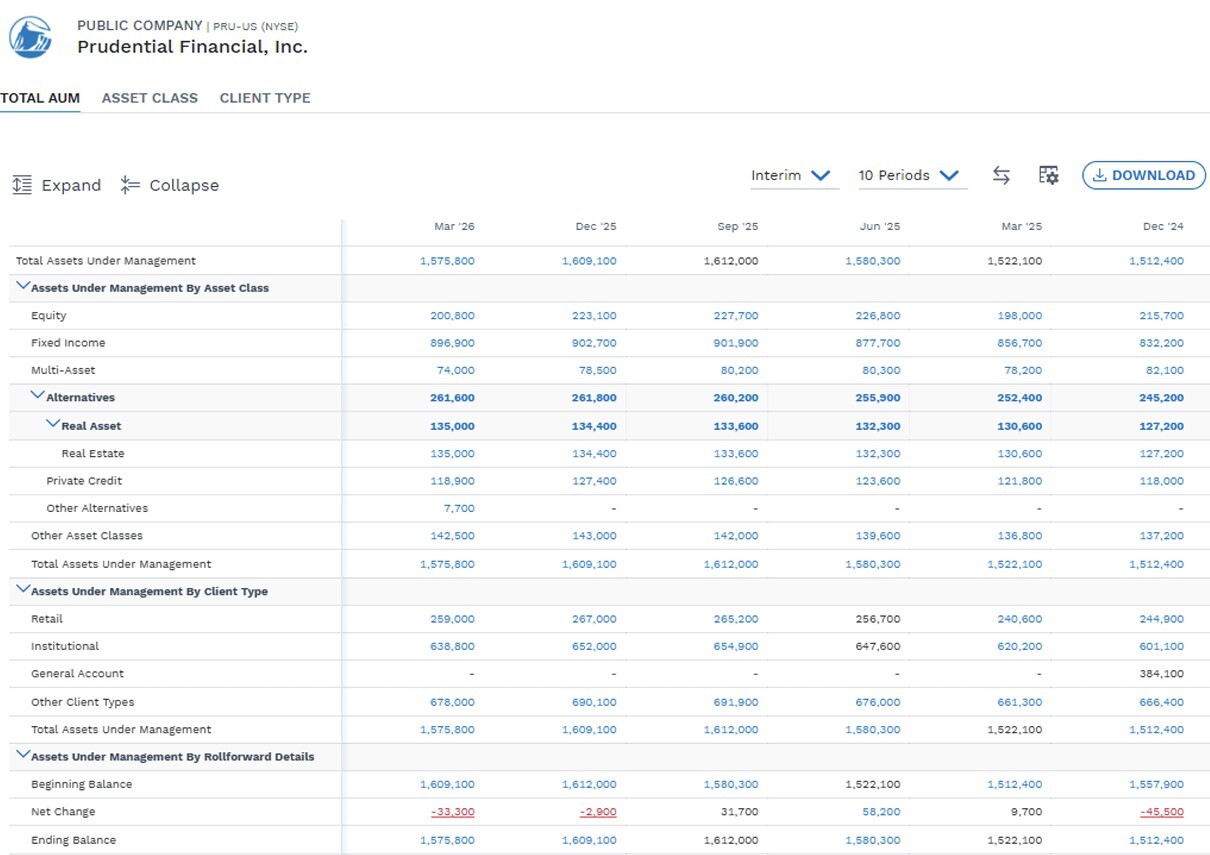
Task: Click the Dec '24 column header
Action: point(1163,227)
